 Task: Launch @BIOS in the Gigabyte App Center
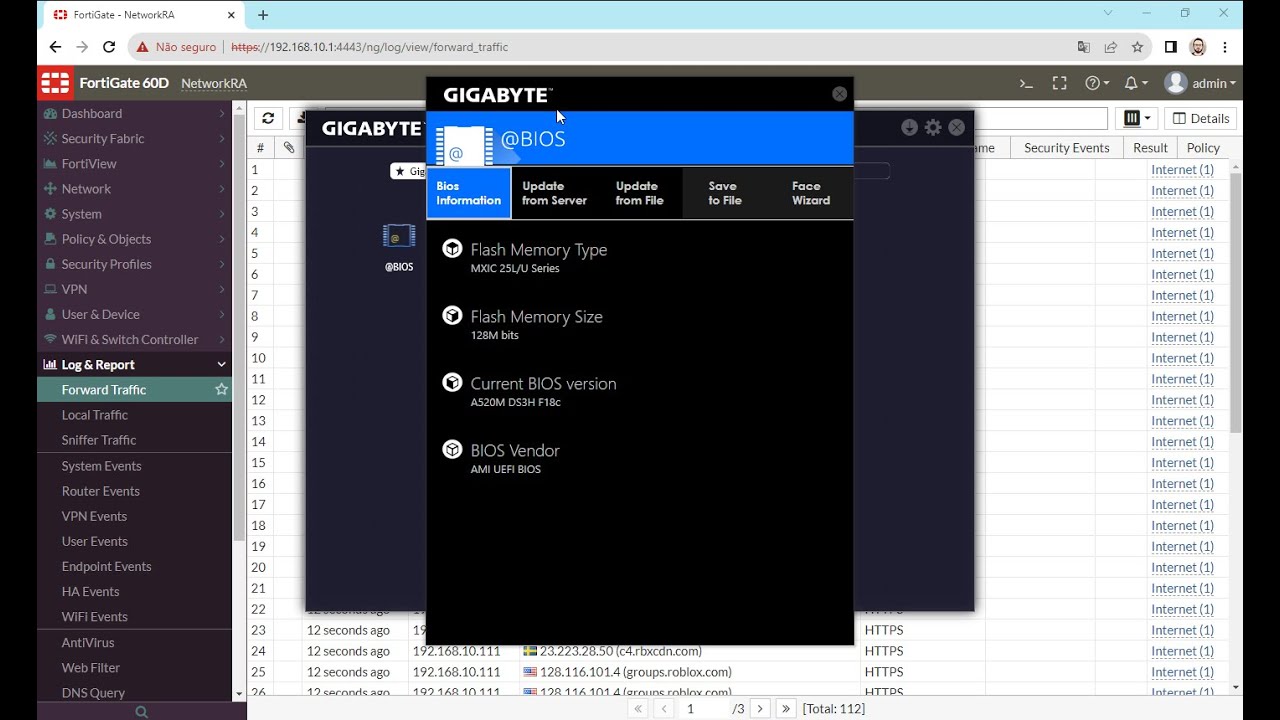pos(399,246)
